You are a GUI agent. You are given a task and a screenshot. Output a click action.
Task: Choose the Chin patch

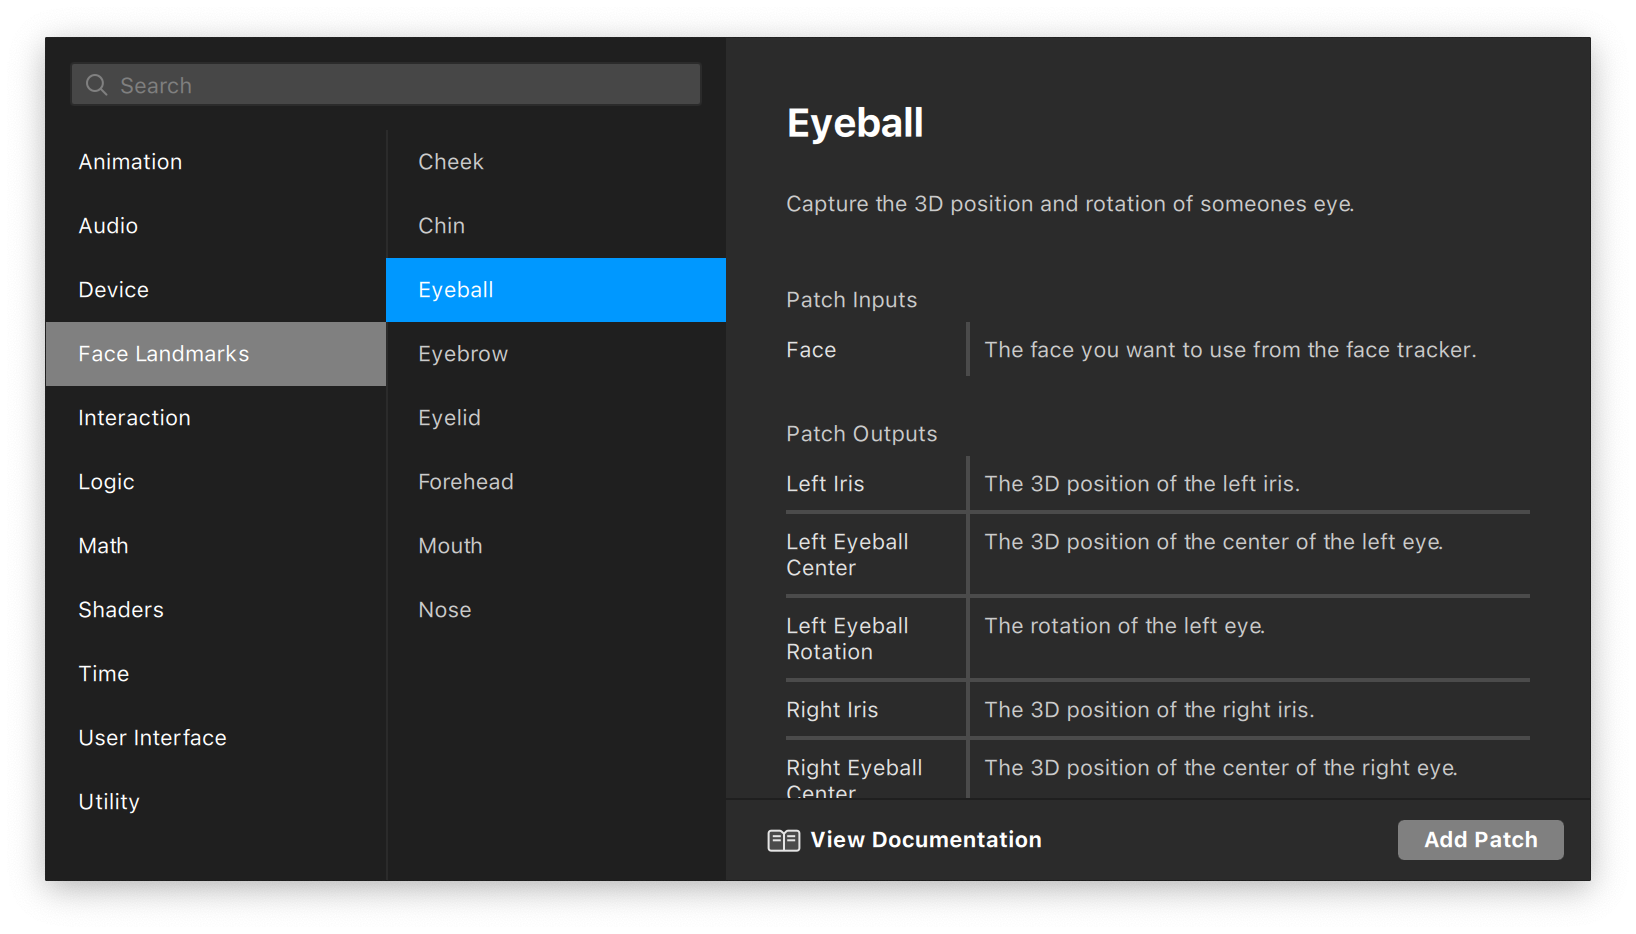pyautogui.click(x=441, y=226)
